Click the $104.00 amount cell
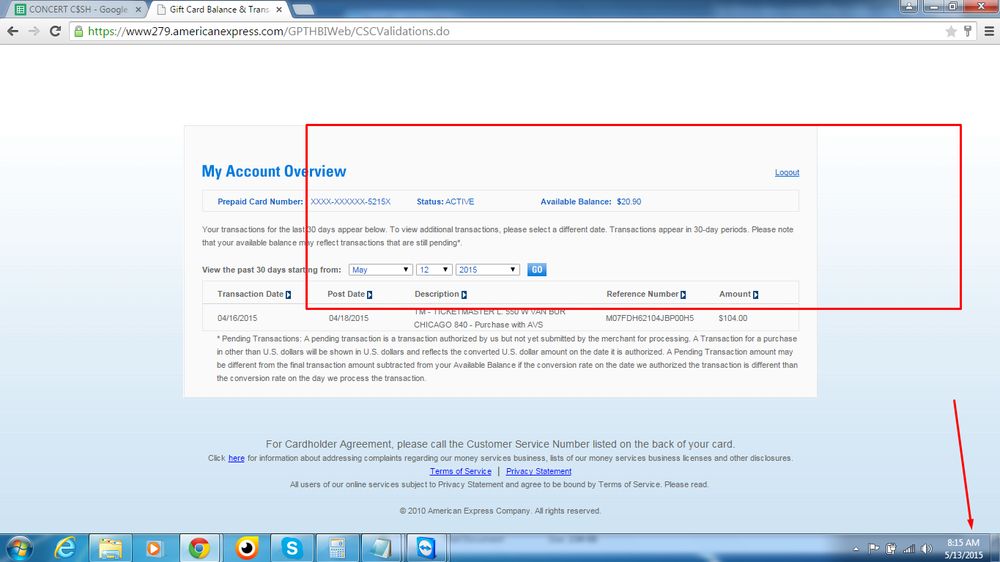Viewport: 1000px width, 562px height. click(733, 318)
